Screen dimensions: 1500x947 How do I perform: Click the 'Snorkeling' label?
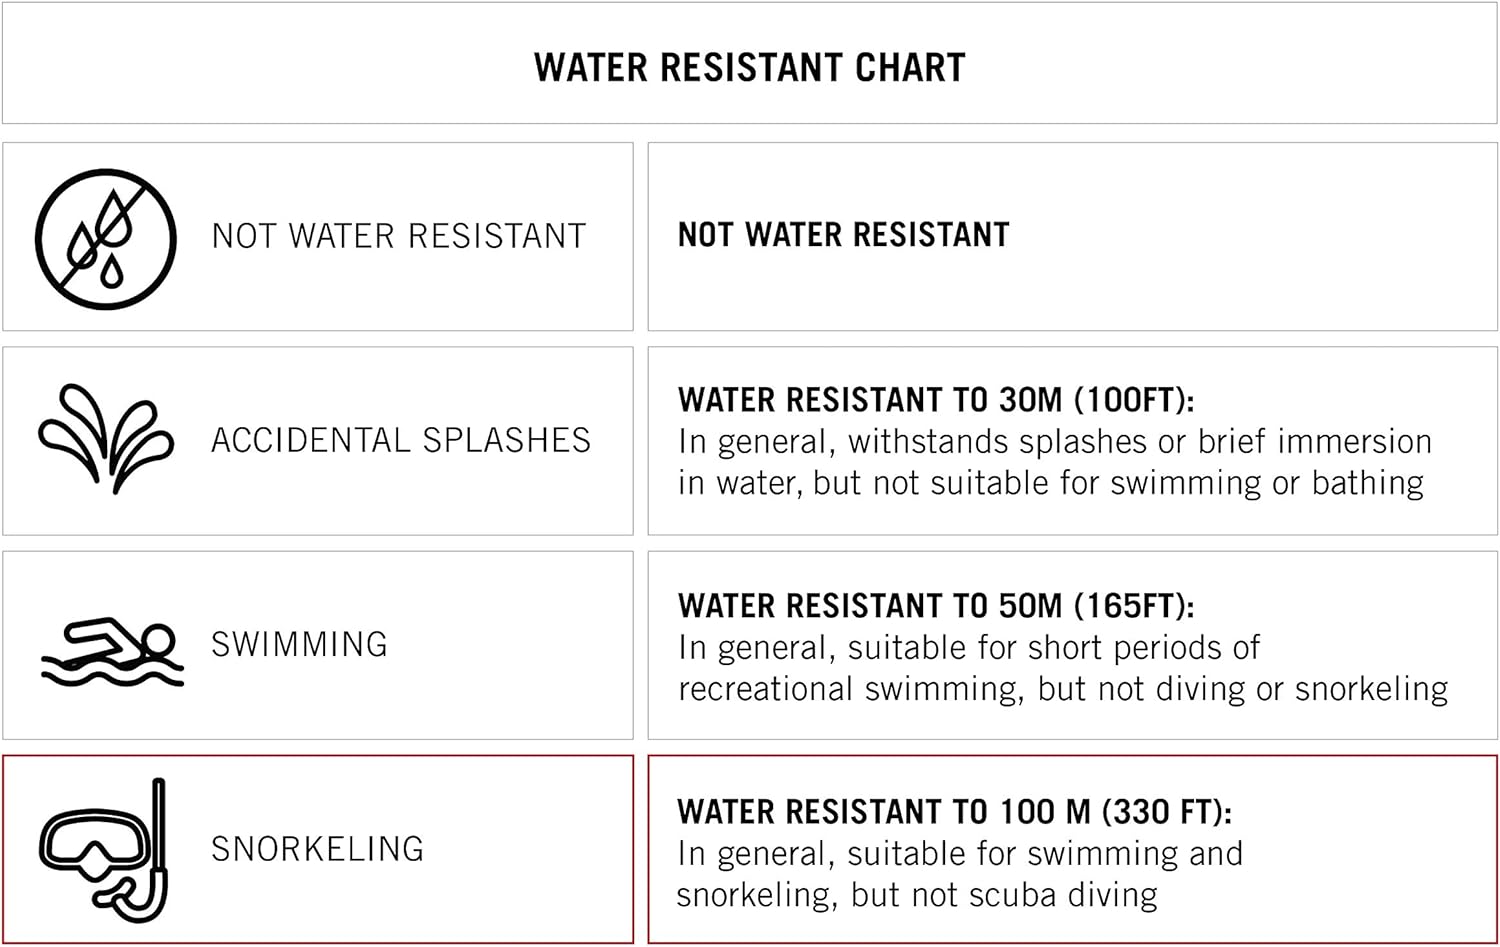(317, 849)
